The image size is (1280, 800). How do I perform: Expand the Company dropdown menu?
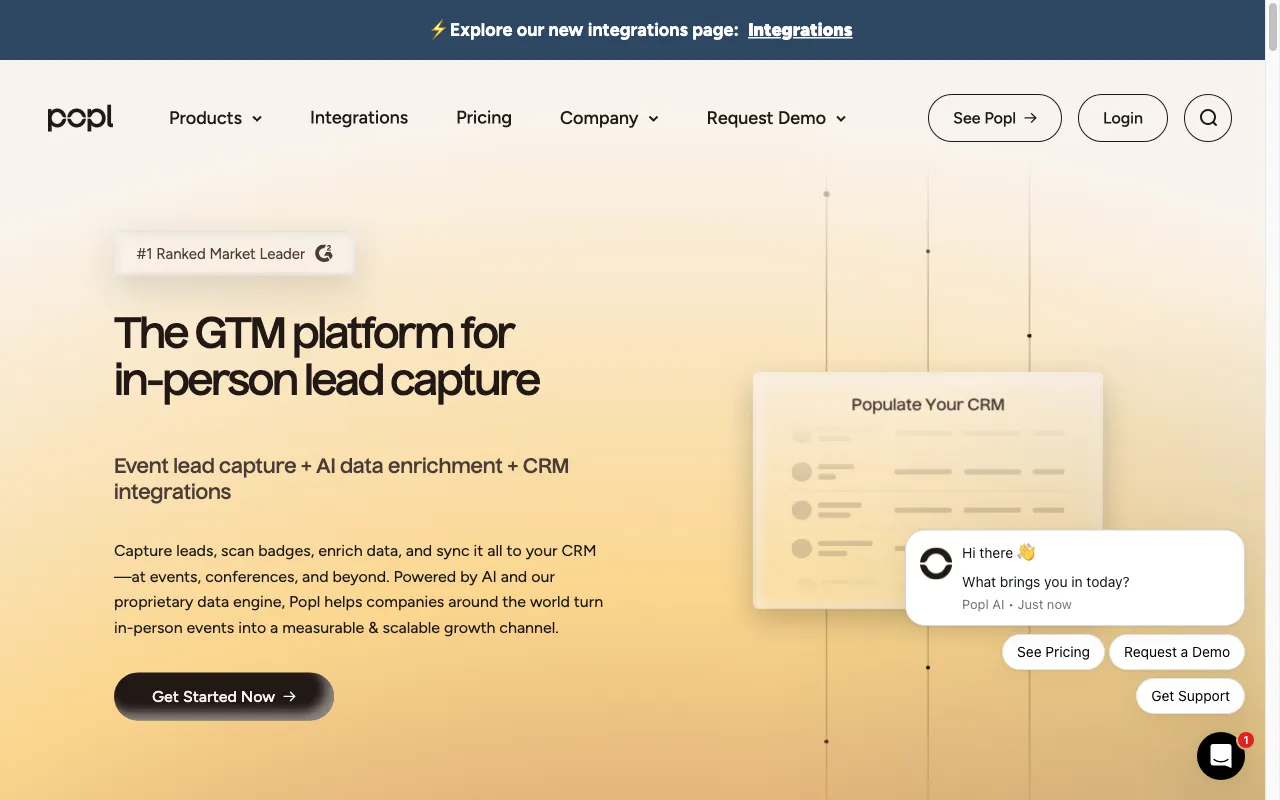point(609,118)
